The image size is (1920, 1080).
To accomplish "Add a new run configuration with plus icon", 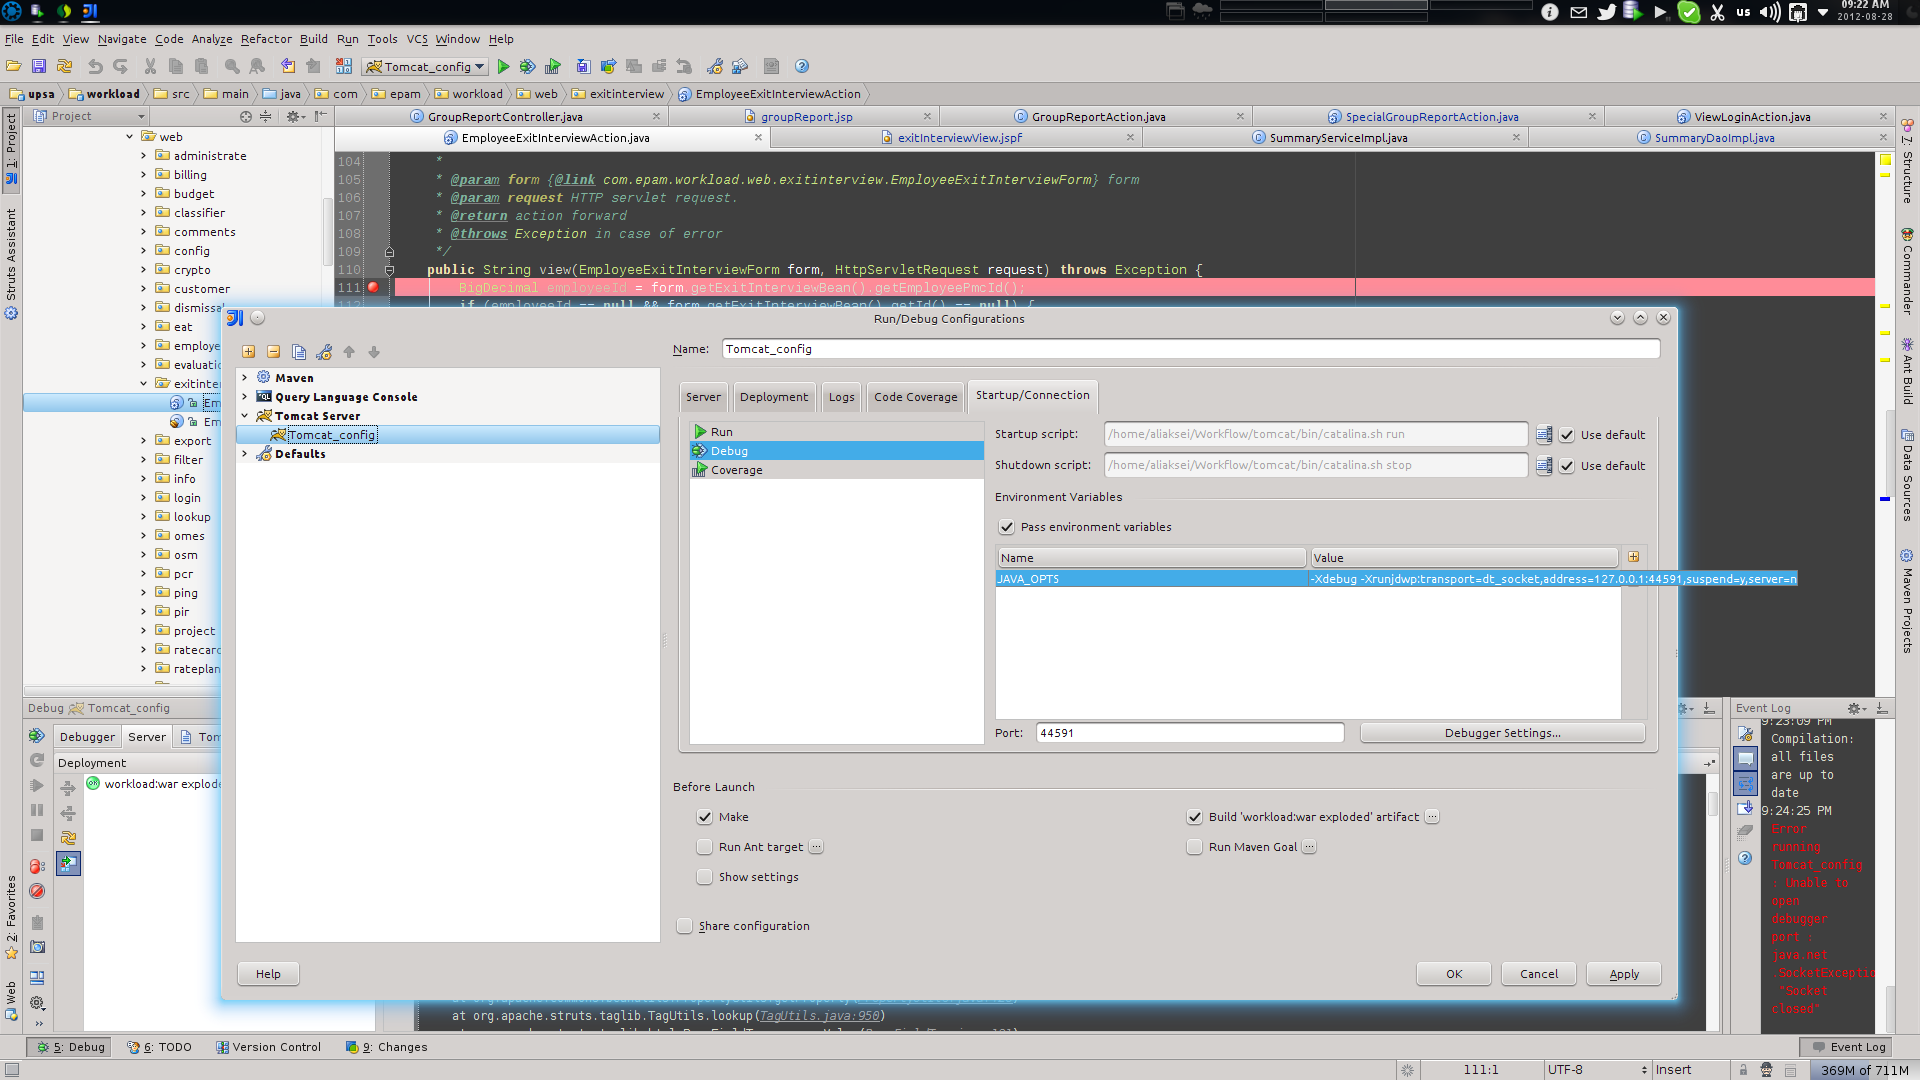I will [x=248, y=352].
